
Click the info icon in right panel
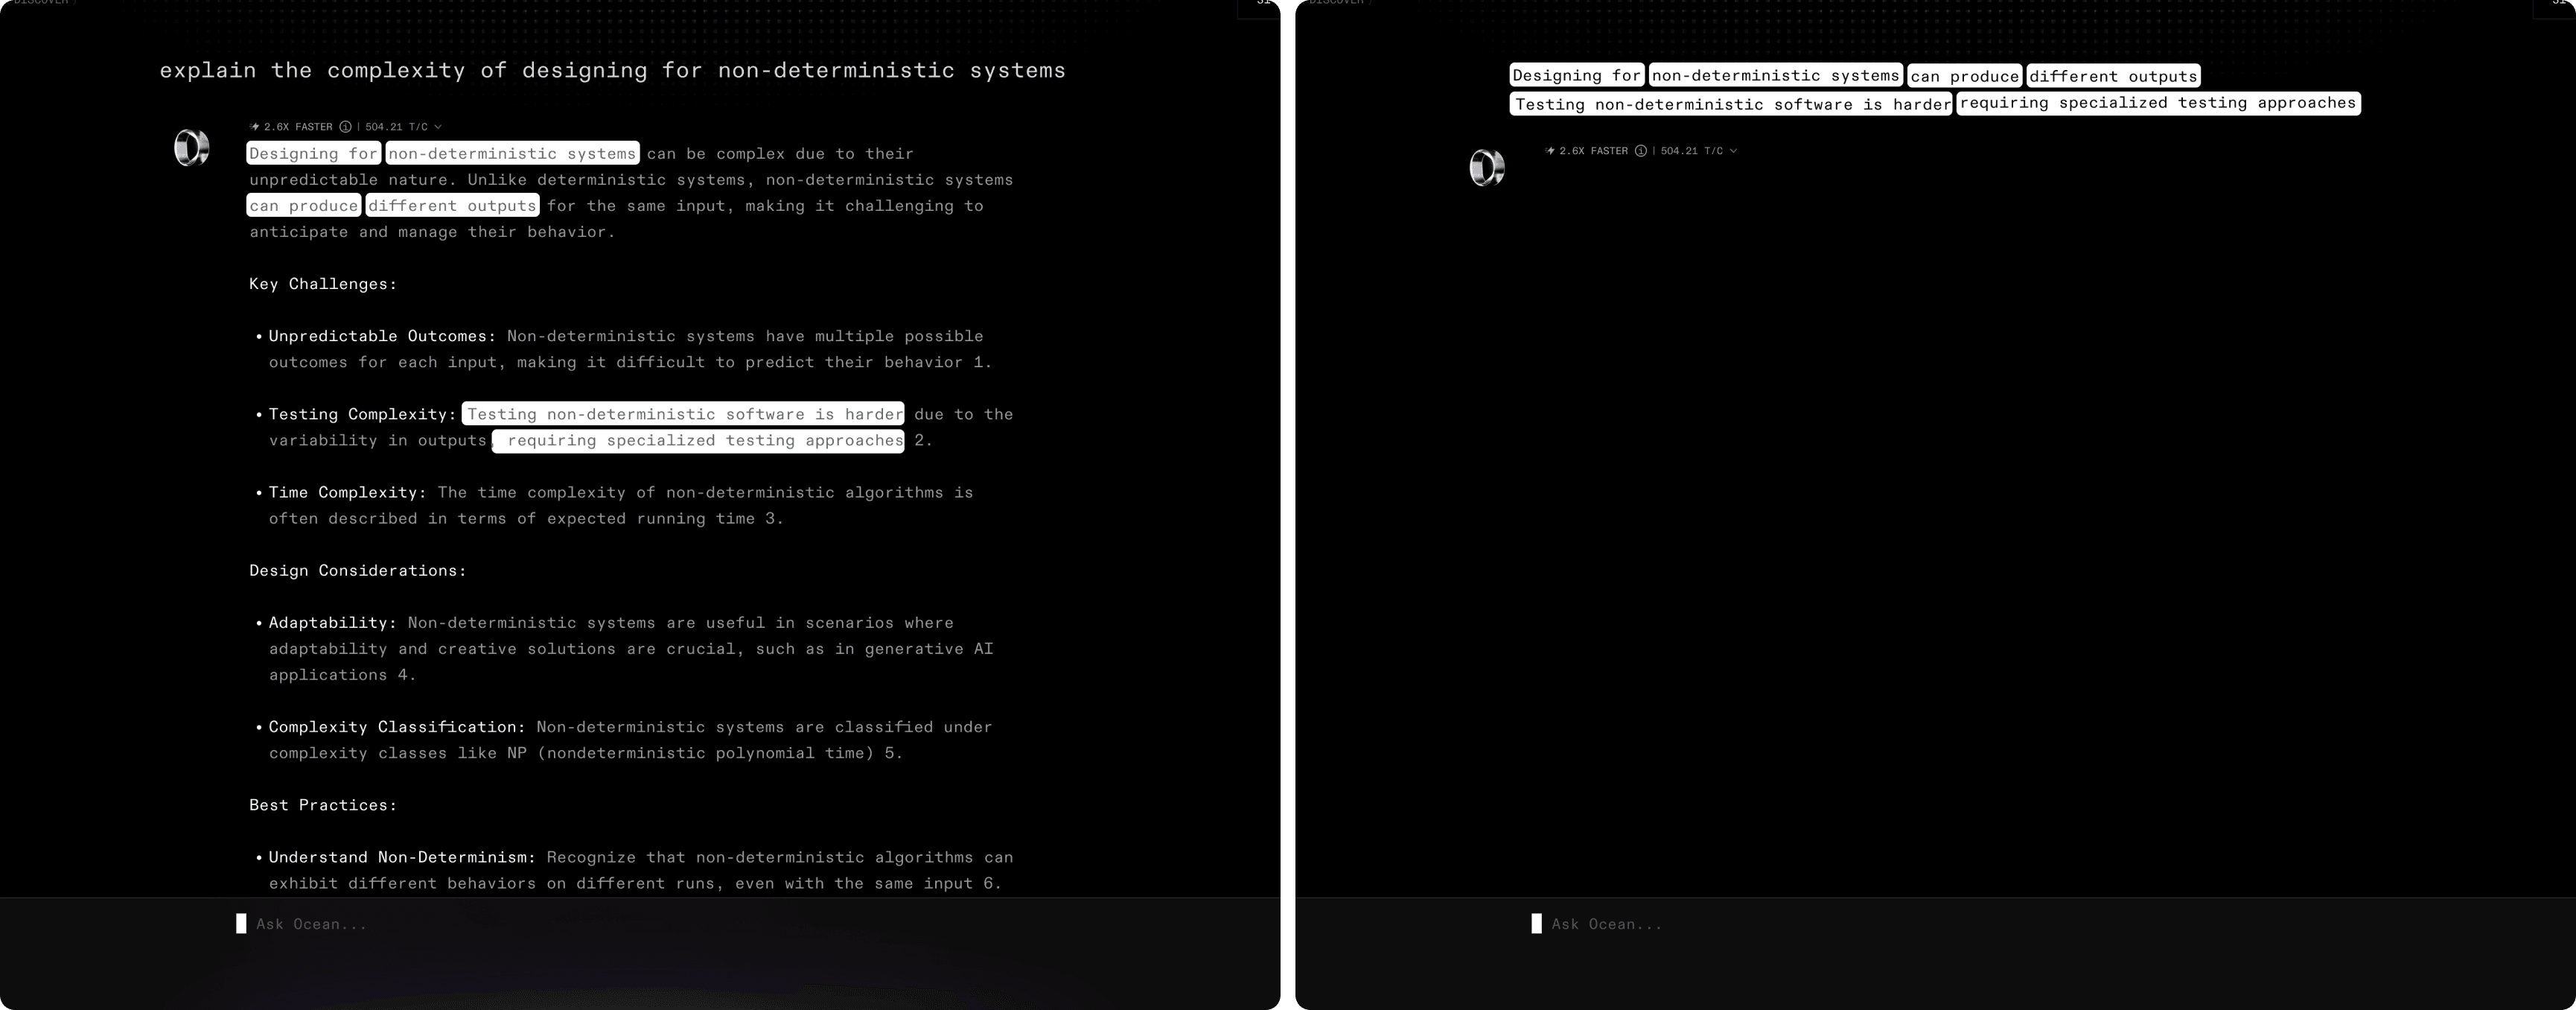1640,151
